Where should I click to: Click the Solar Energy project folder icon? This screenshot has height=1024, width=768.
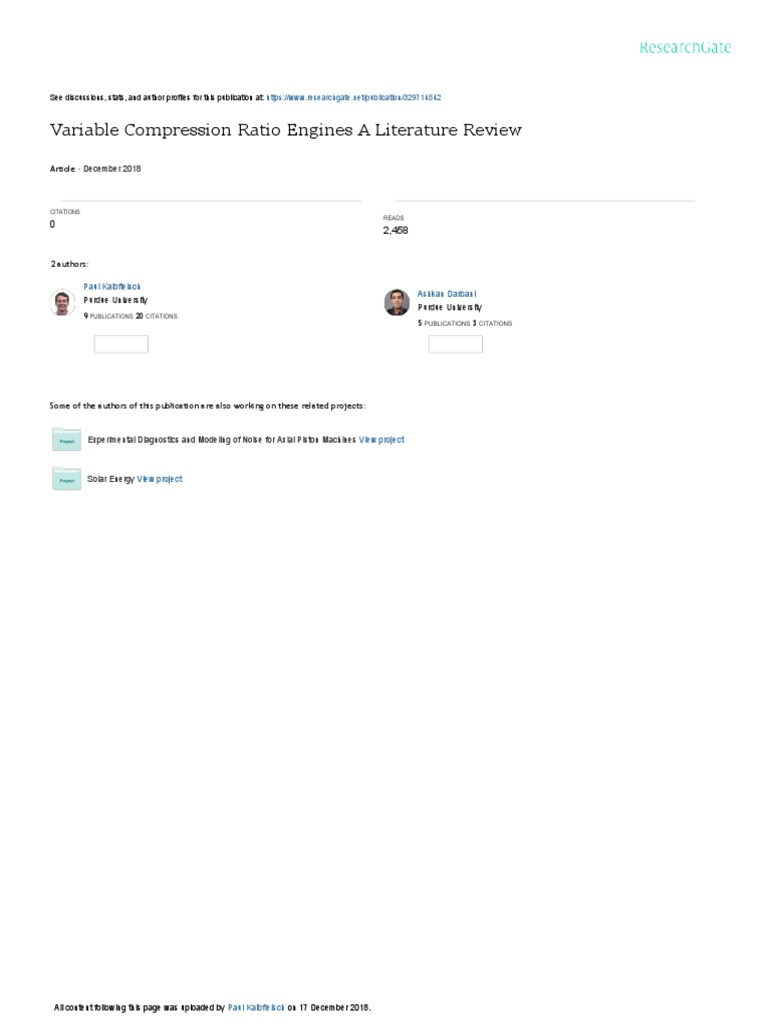(66, 480)
